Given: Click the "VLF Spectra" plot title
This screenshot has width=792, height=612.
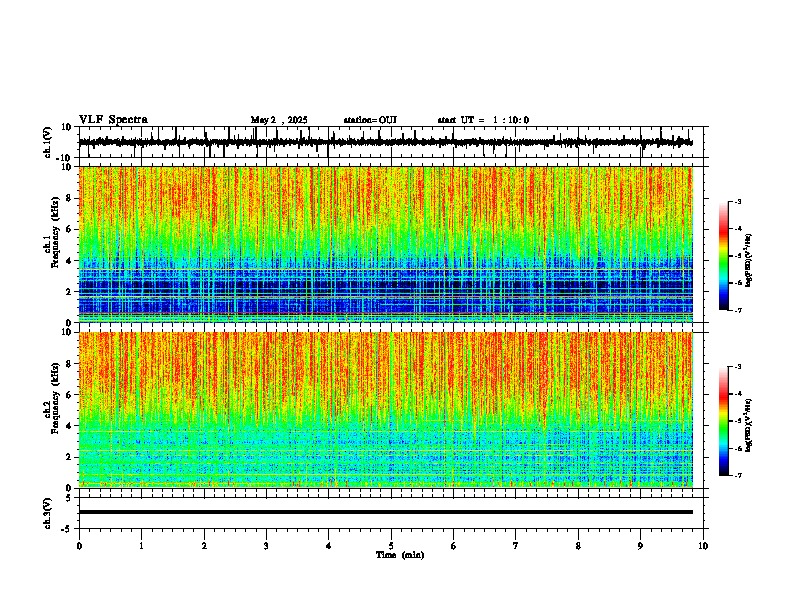Looking at the screenshot, I should tap(113, 120).
